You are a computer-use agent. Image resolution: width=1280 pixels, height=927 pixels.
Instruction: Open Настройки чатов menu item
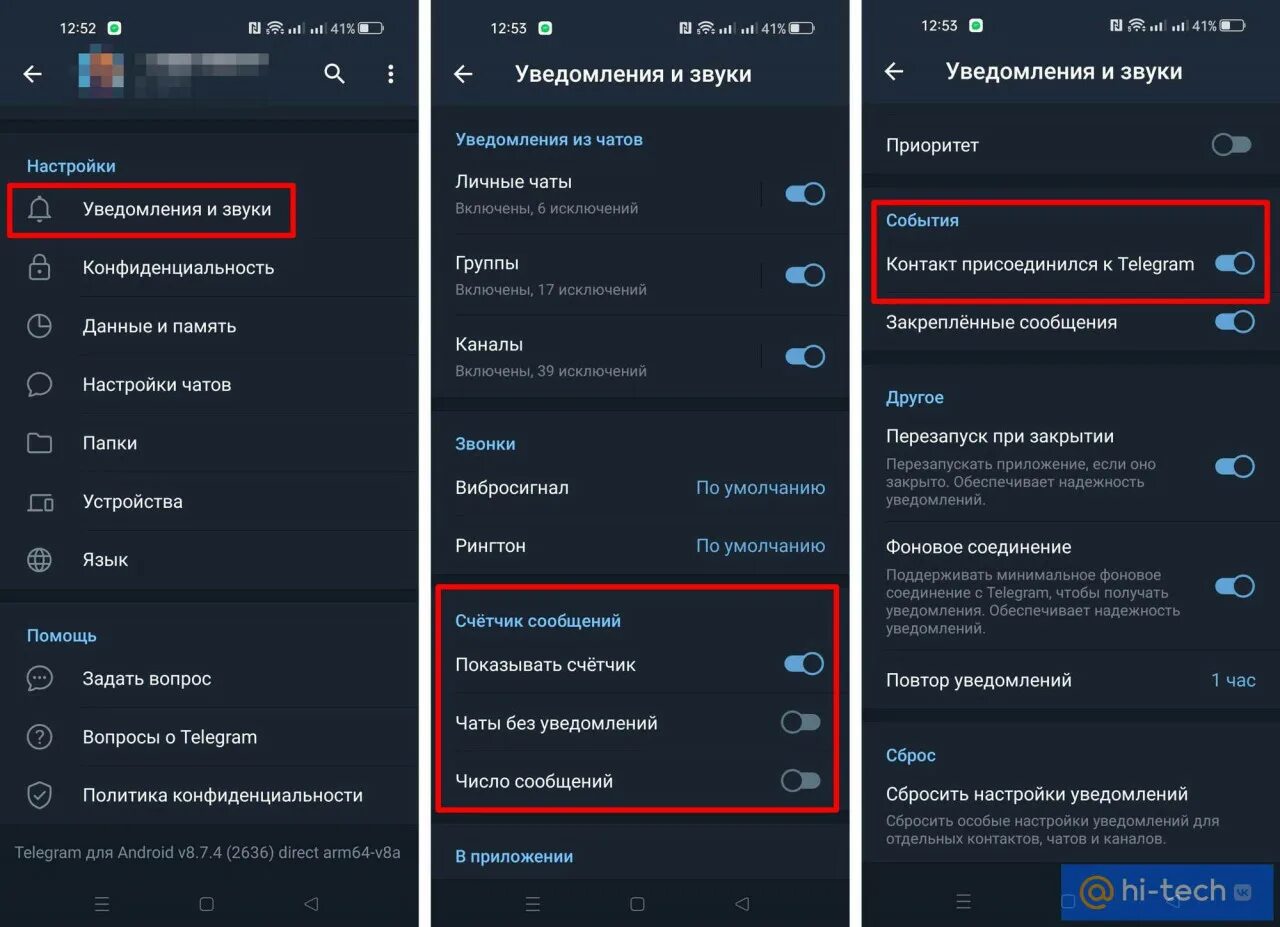tap(209, 384)
